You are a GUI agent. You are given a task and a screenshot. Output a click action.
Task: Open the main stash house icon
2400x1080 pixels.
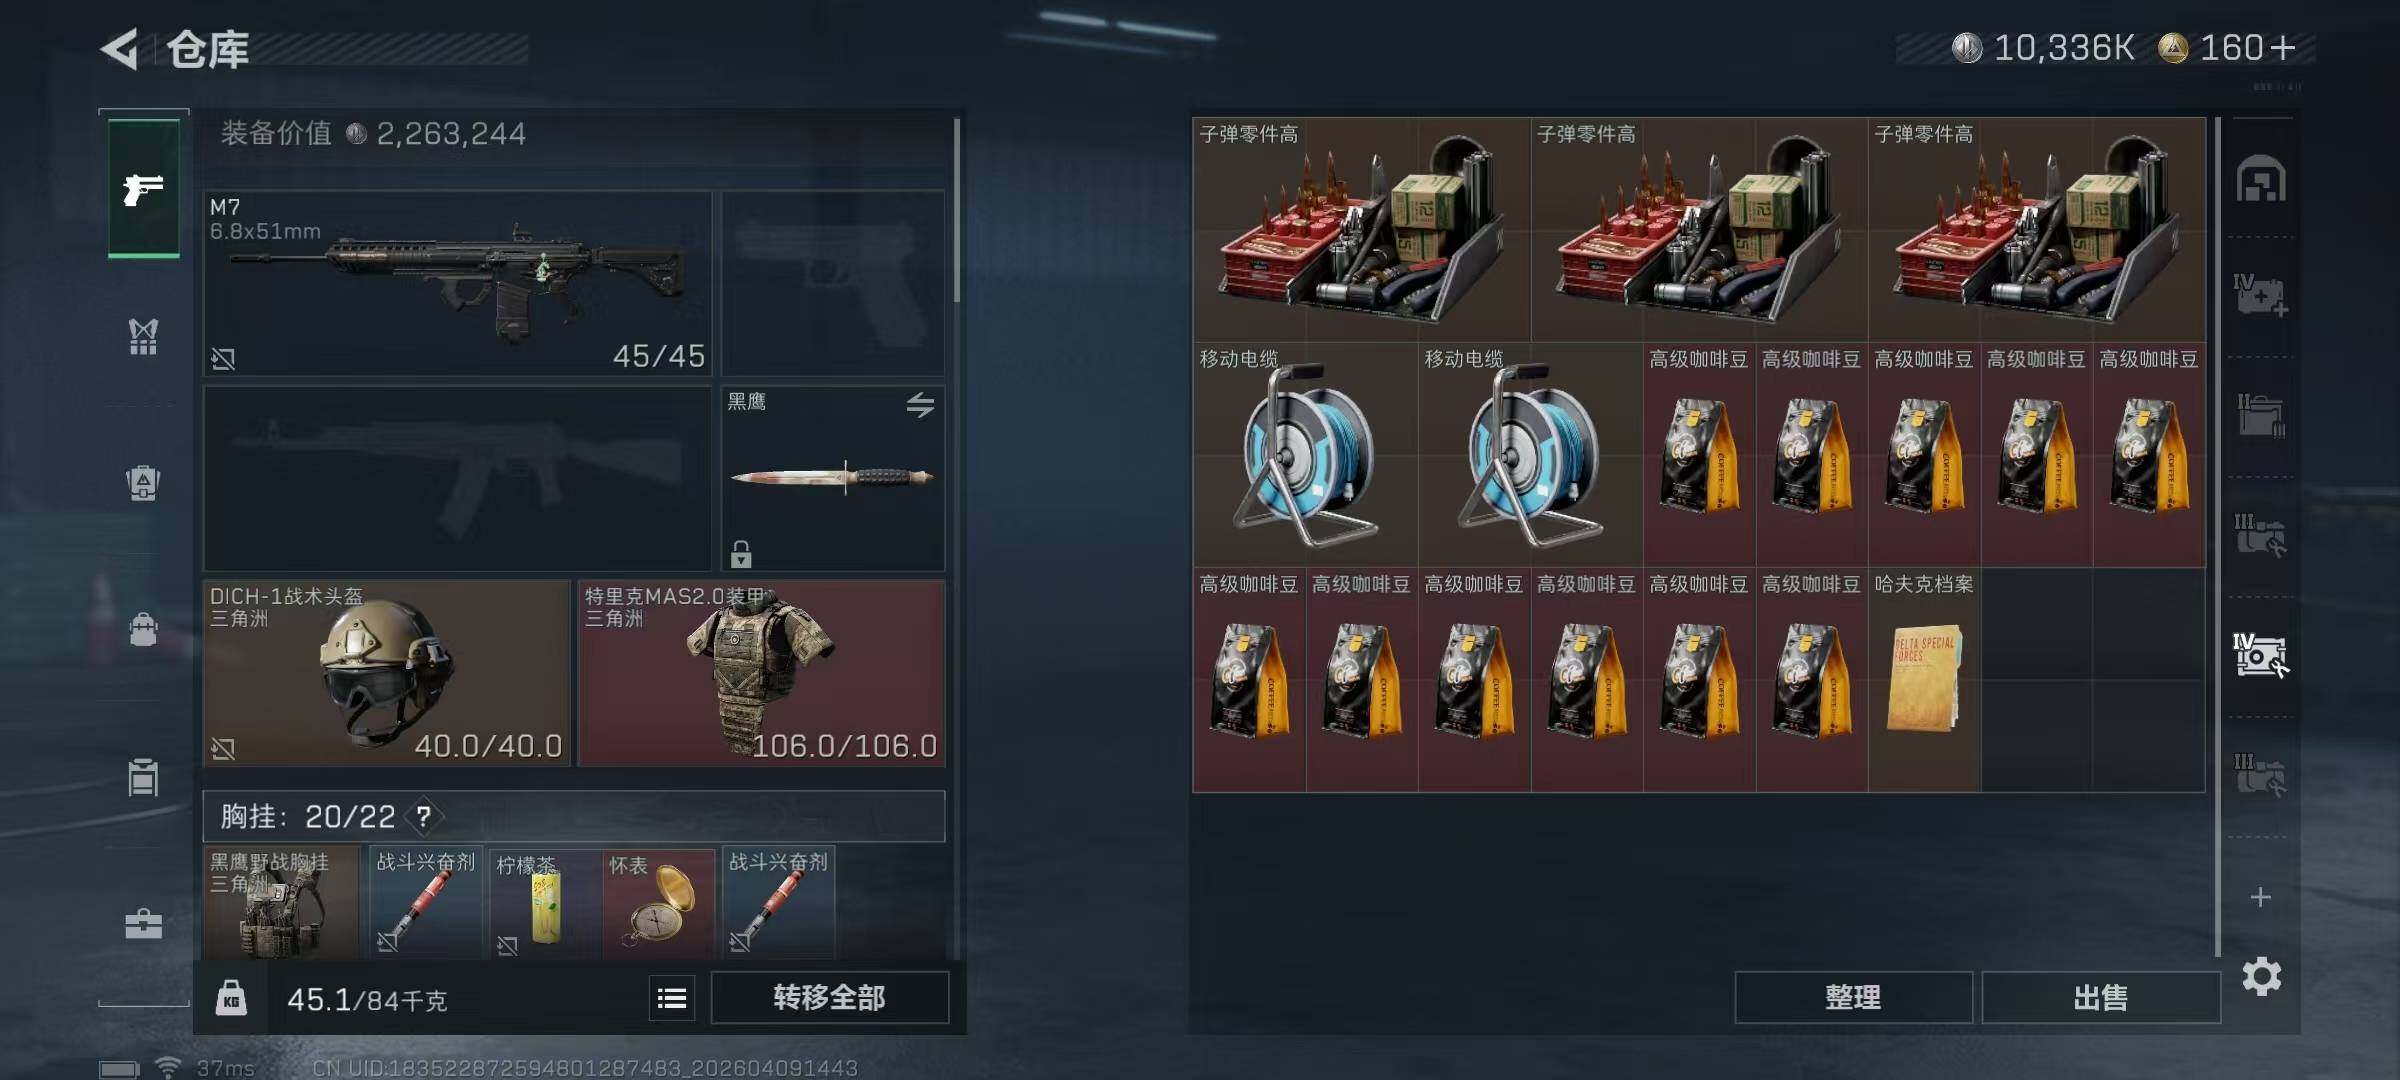(2261, 179)
